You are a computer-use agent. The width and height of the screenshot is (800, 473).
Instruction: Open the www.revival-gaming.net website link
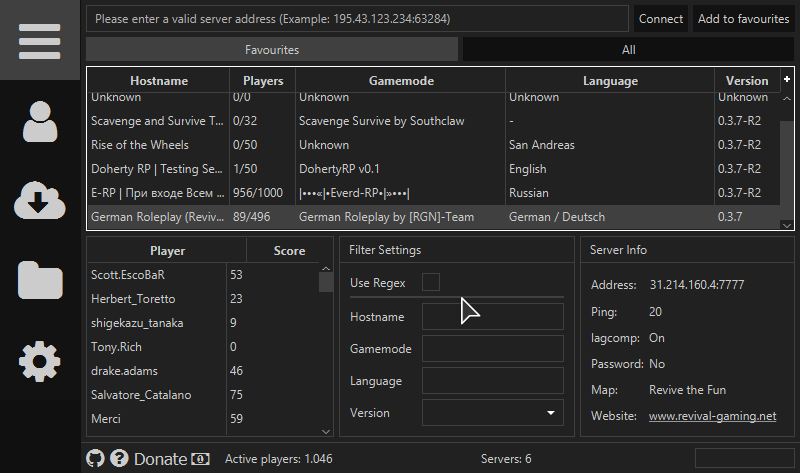pyautogui.click(x=712, y=416)
